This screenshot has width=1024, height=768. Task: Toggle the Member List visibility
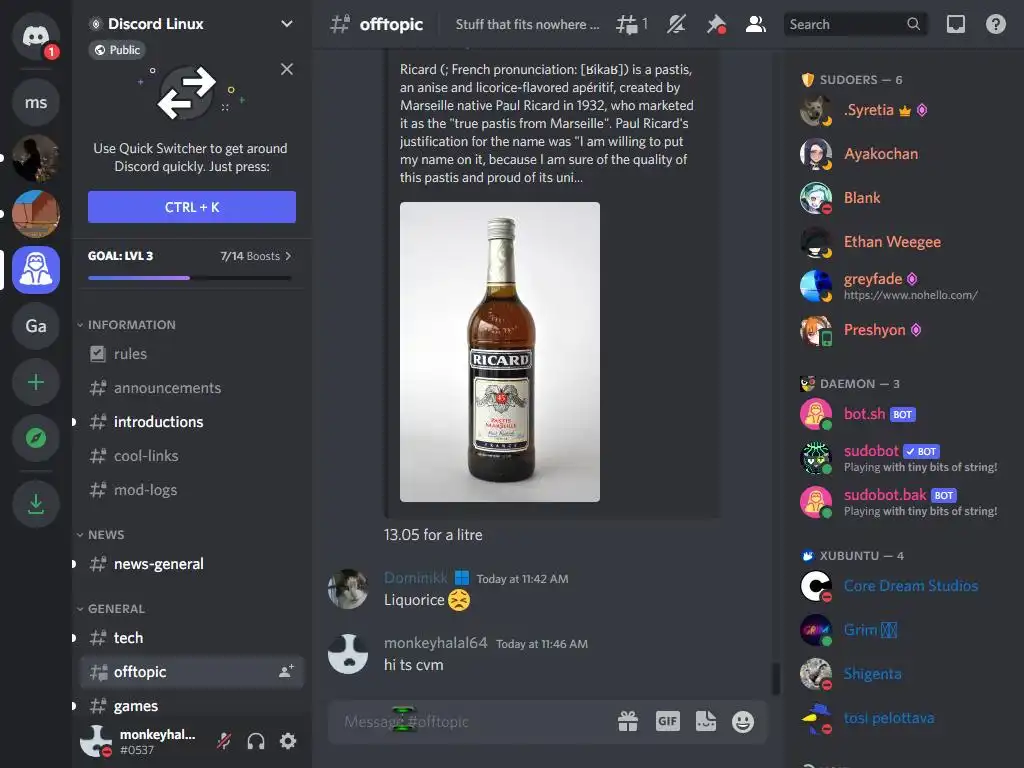click(x=756, y=25)
